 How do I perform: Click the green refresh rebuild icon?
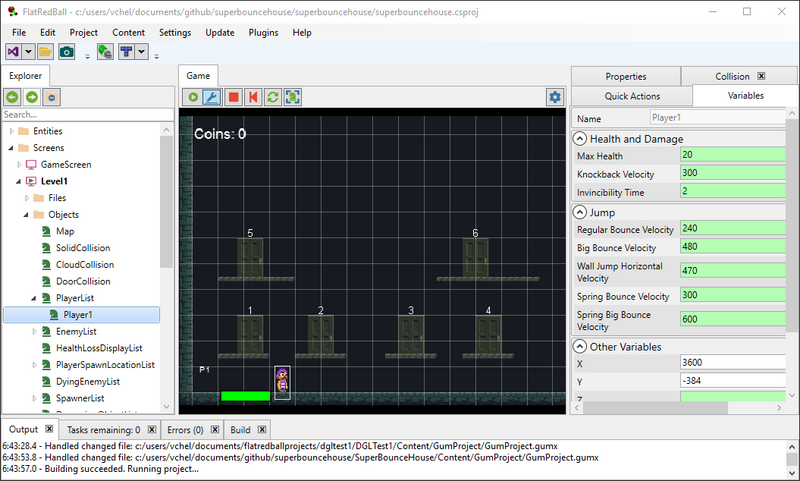(273, 97)
